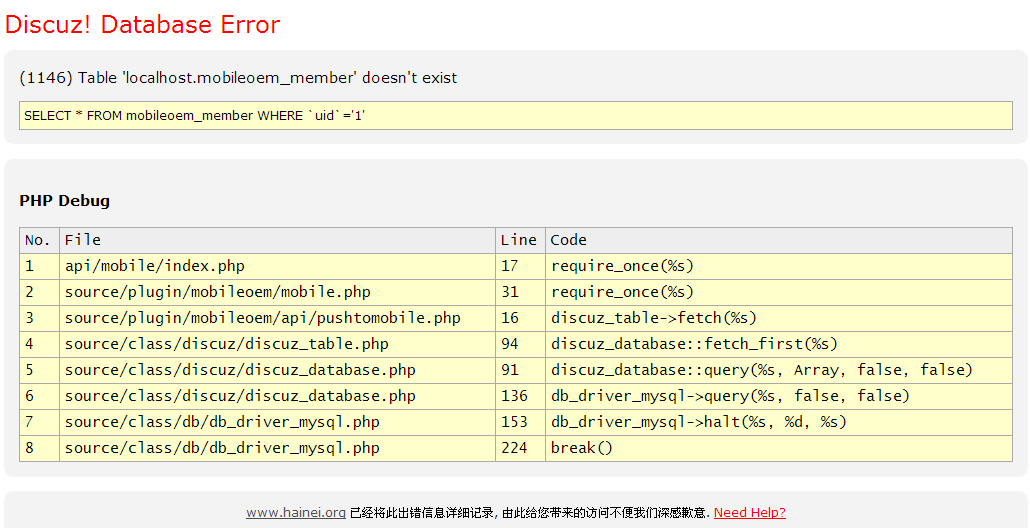Select source/plugin/mobileoem/mobile.php cell
This screenshot has height=528, width=1030.
click(277, 292)
